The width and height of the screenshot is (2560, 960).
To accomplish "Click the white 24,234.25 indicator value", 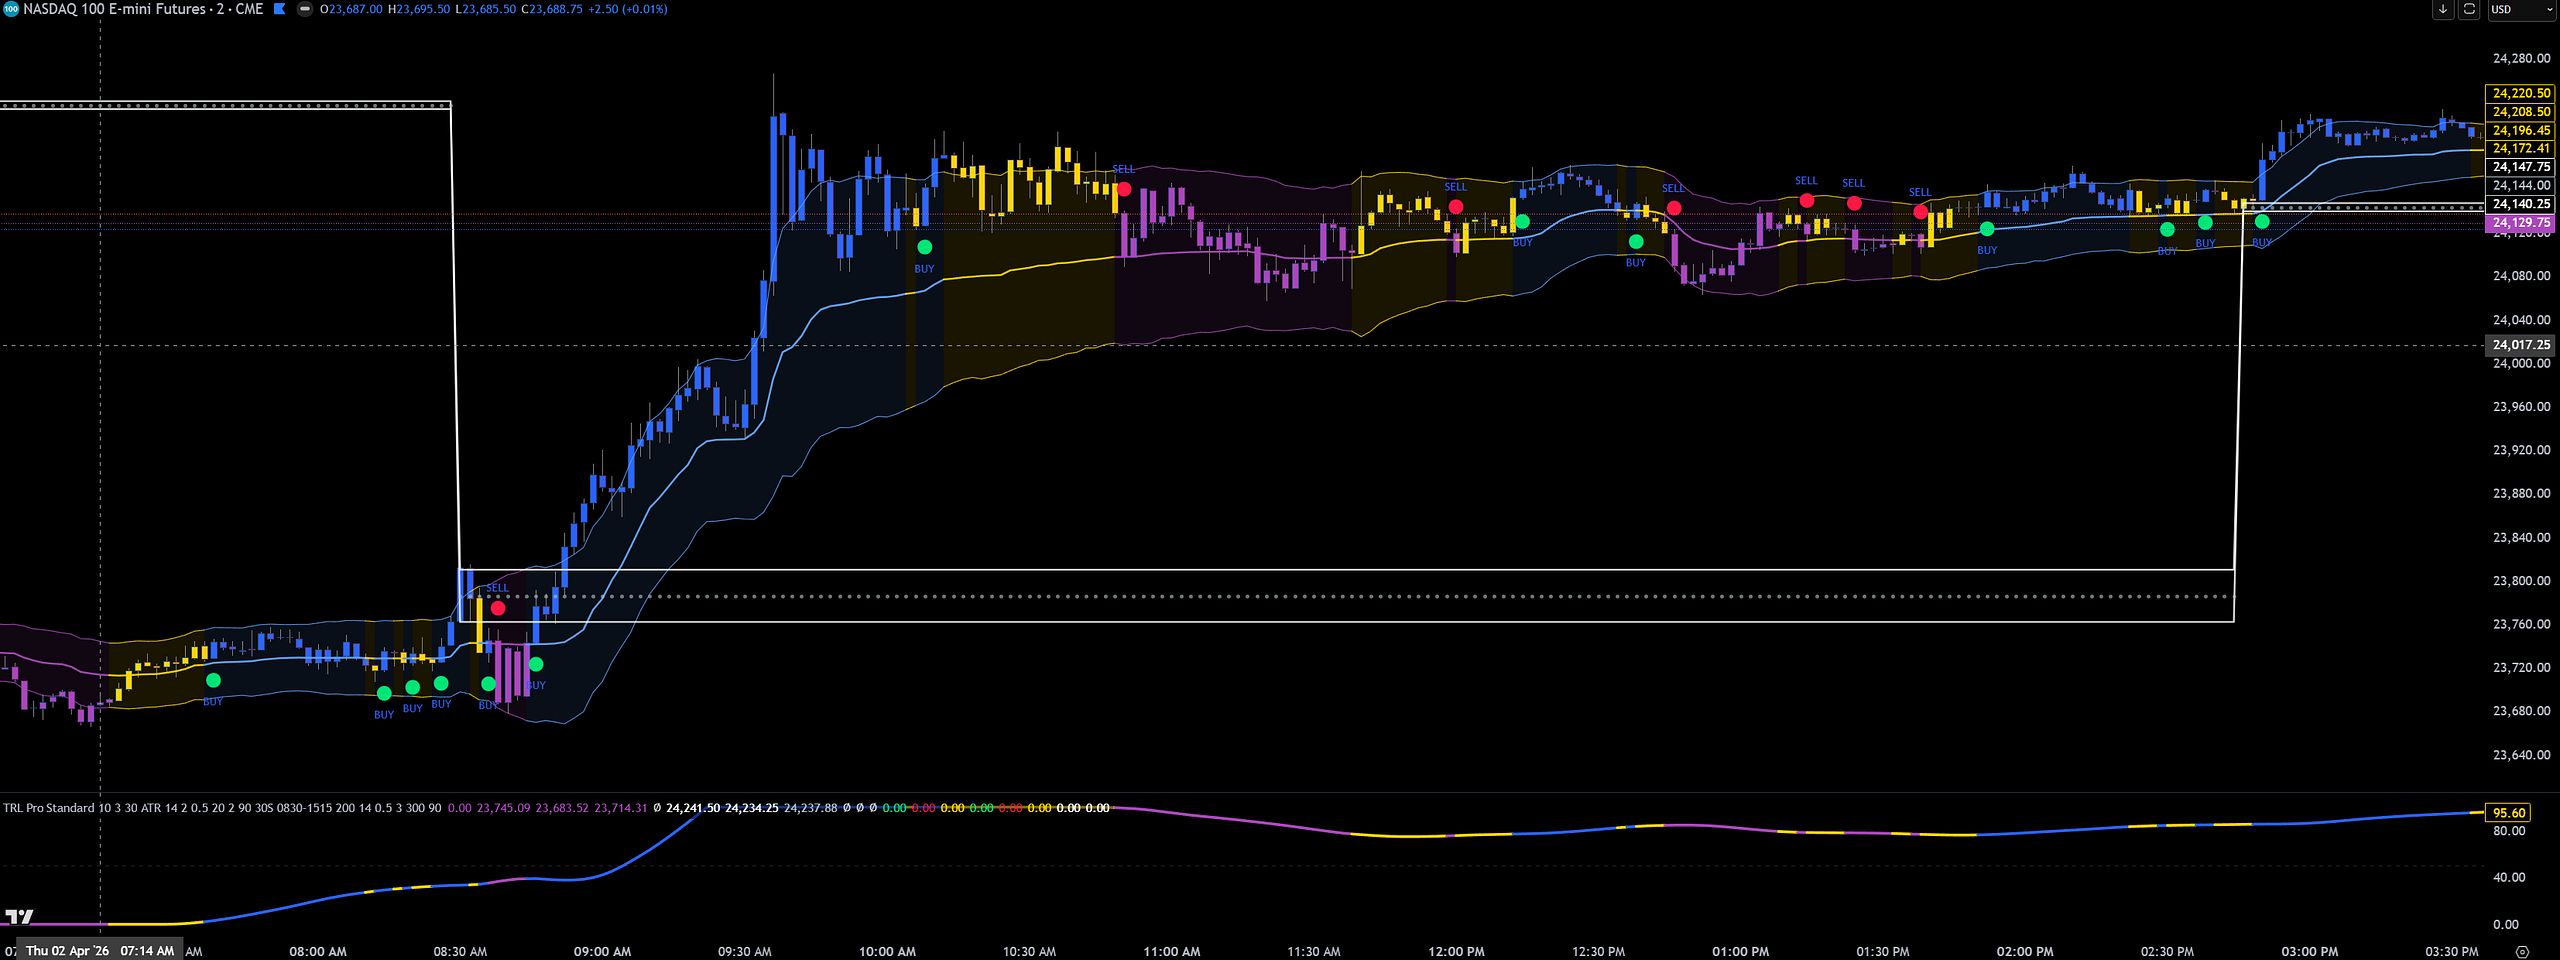I will [x=752, y=808].
